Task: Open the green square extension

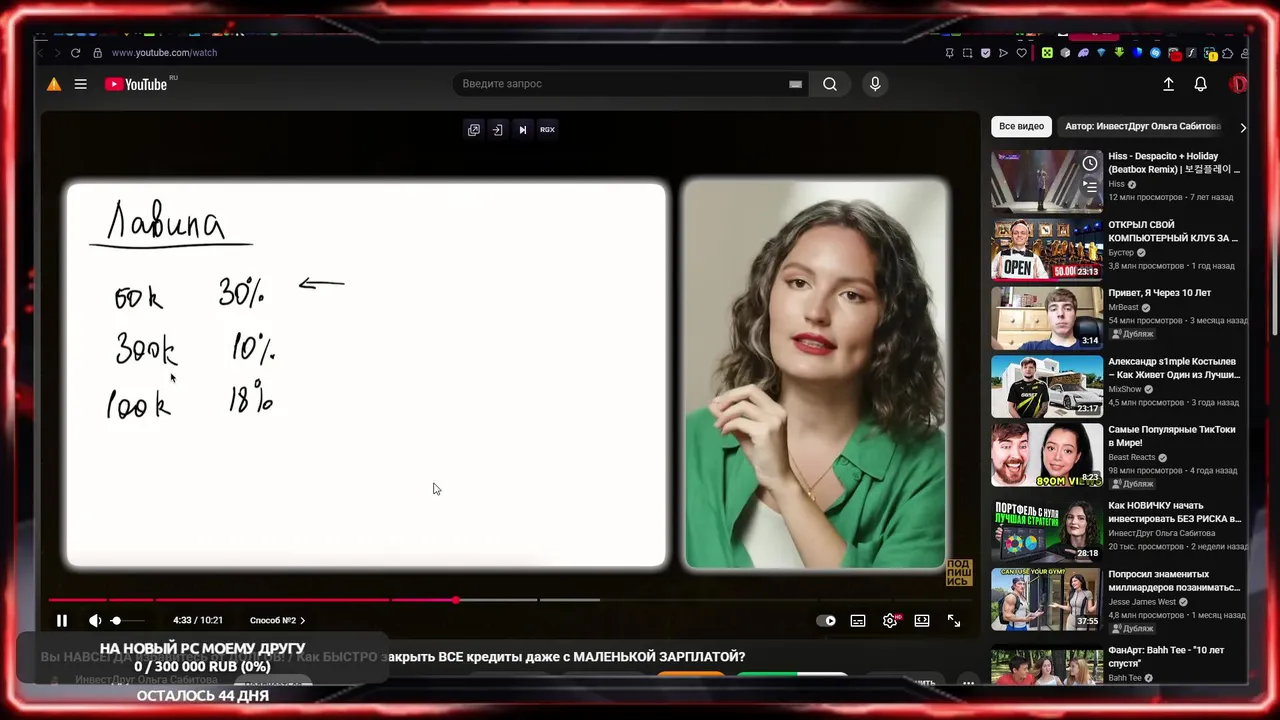Action: [1047, 53]
